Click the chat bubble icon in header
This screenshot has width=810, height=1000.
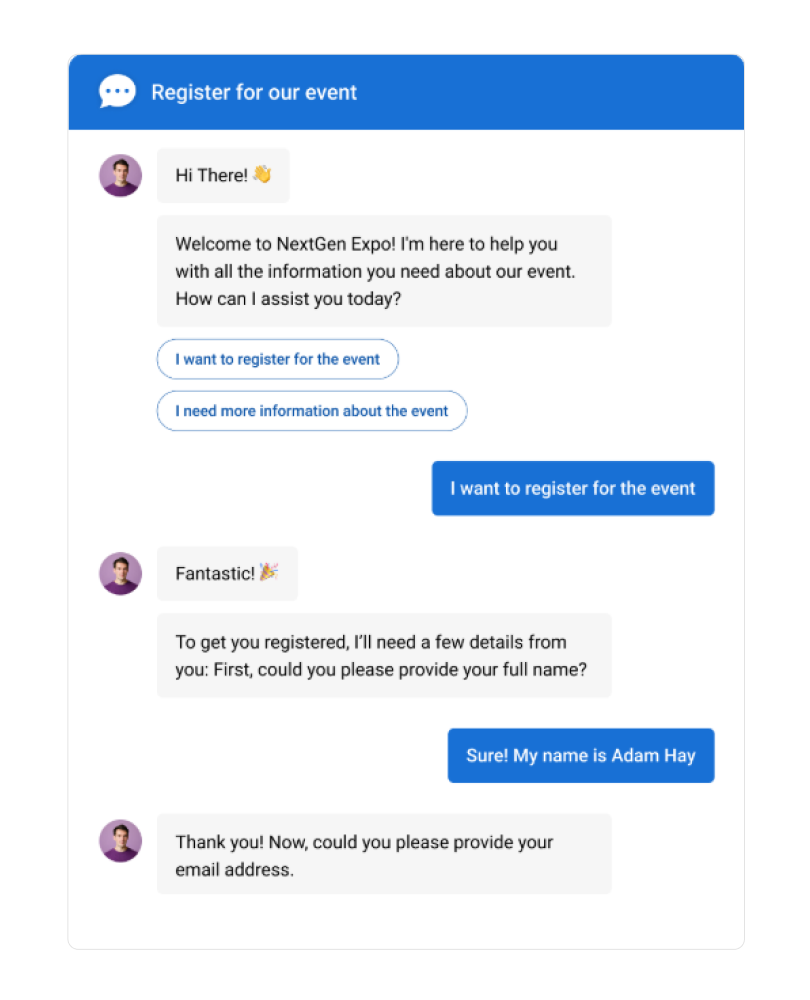pos(117,92)
